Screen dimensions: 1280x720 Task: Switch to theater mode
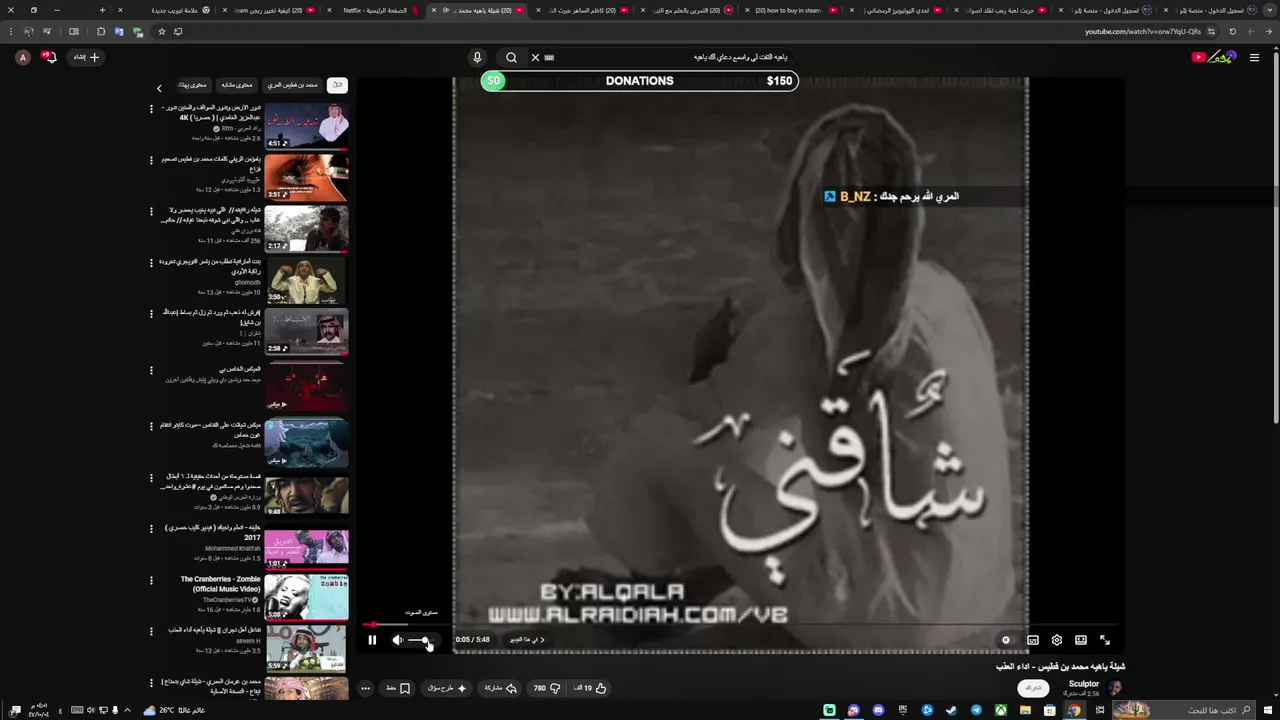coord(1081,640)
